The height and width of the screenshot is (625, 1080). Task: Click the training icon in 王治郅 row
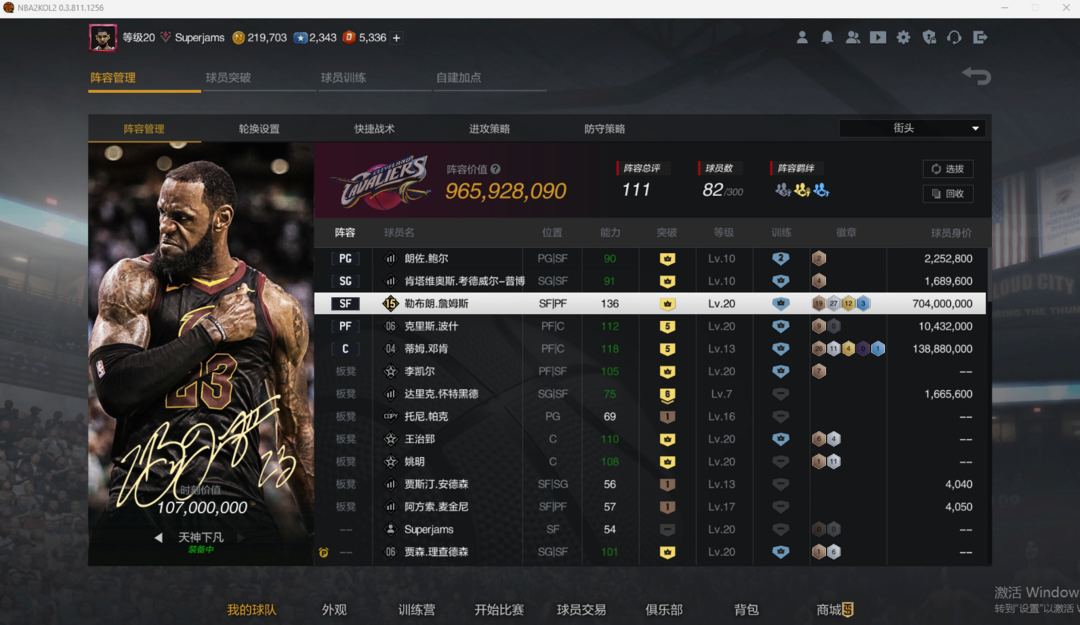(780, 439)
